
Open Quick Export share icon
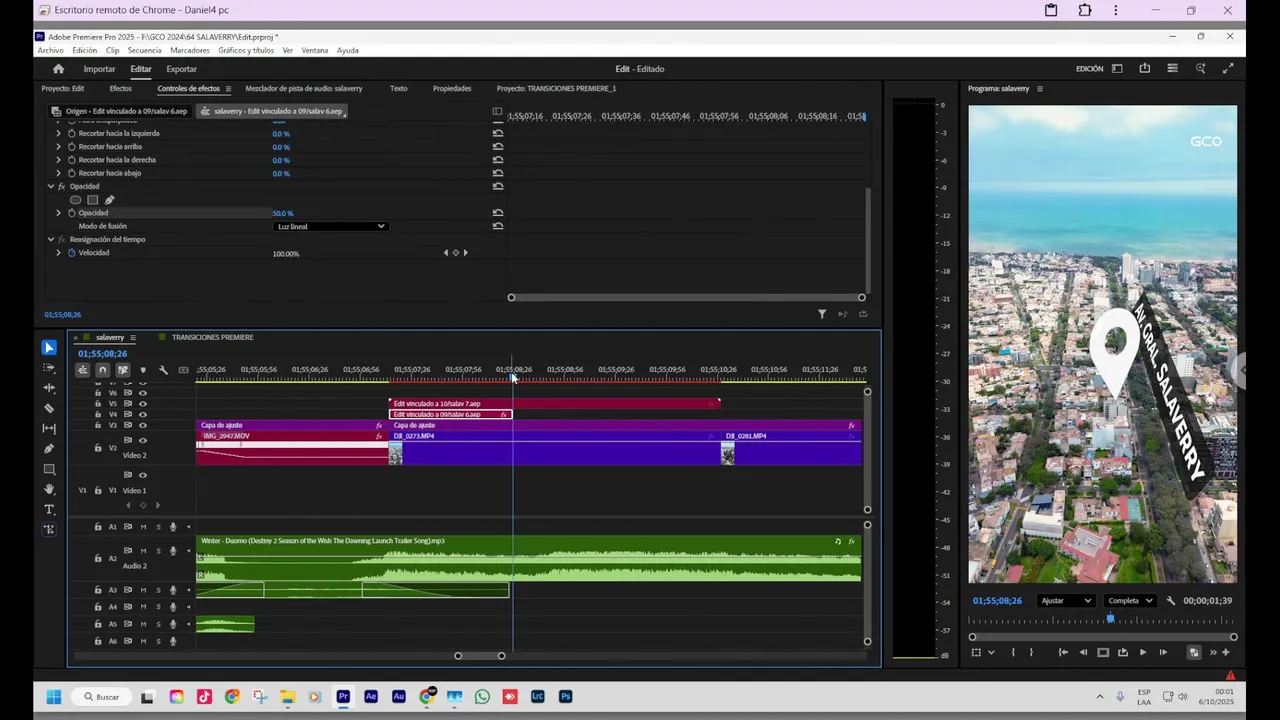tap(1144, 69)
